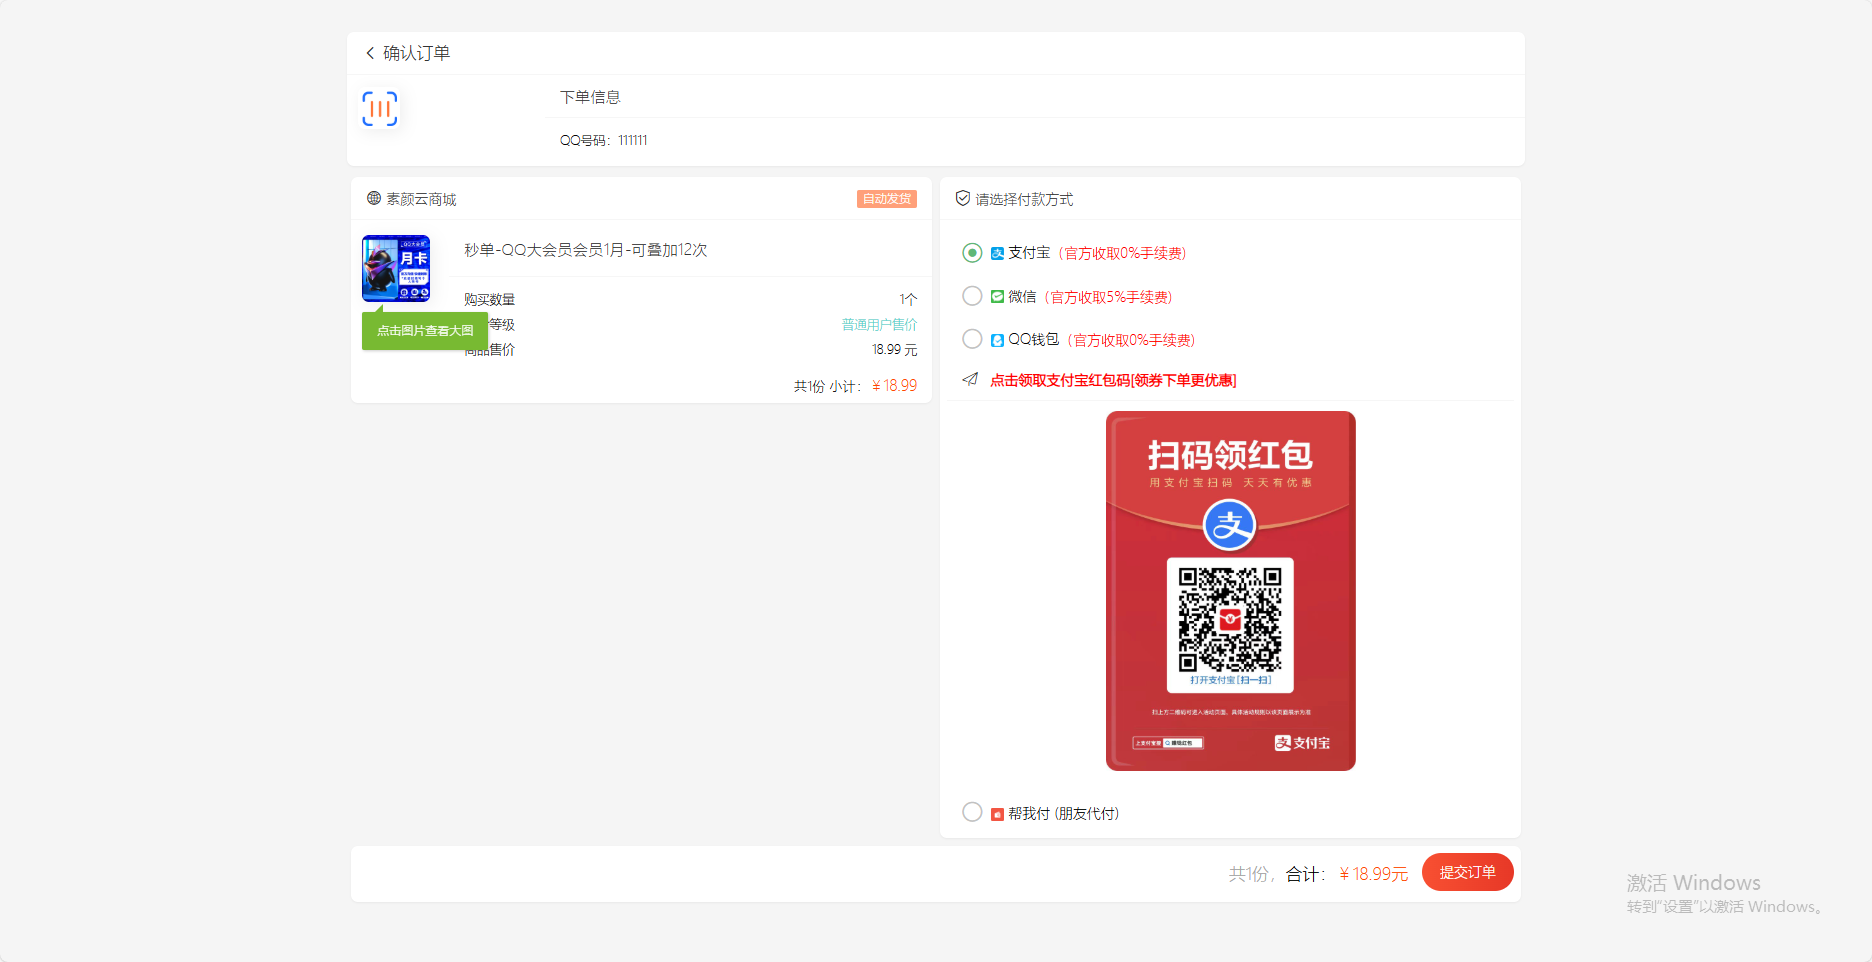
Task: Click the QQ号码: 111111 text
Action: (x=603, y=141)
